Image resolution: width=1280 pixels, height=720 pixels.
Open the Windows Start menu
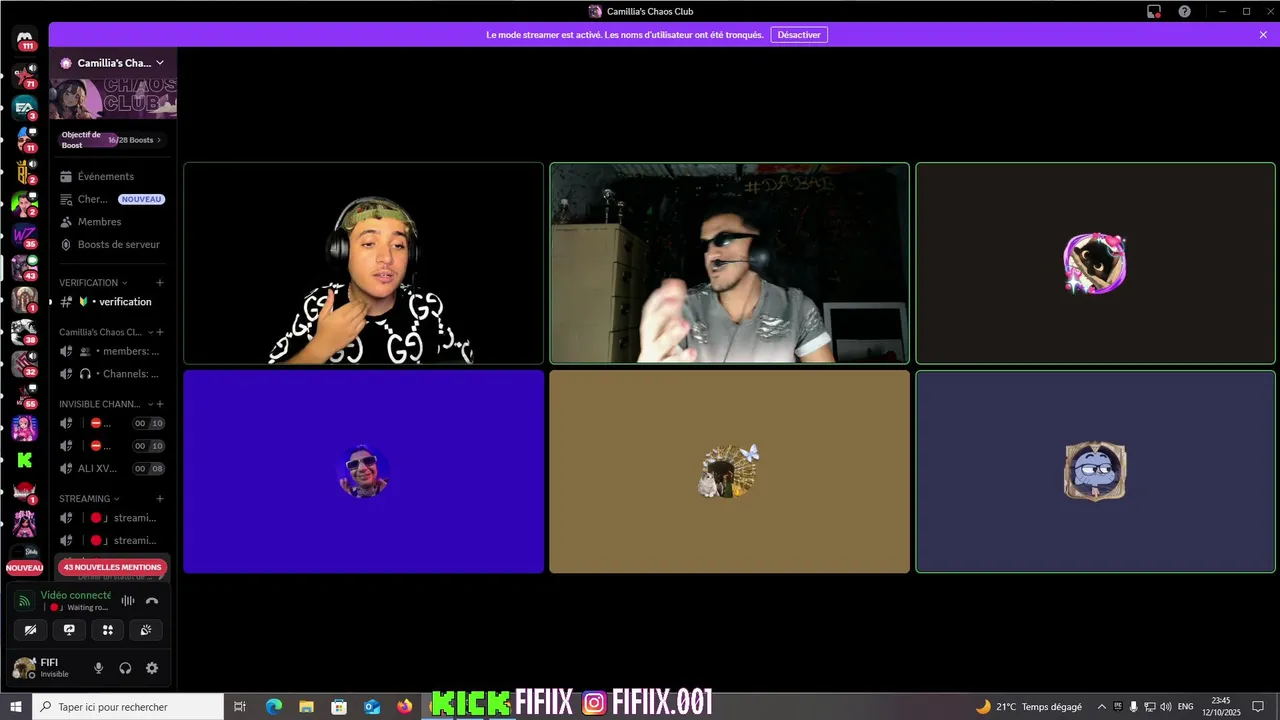17,707
